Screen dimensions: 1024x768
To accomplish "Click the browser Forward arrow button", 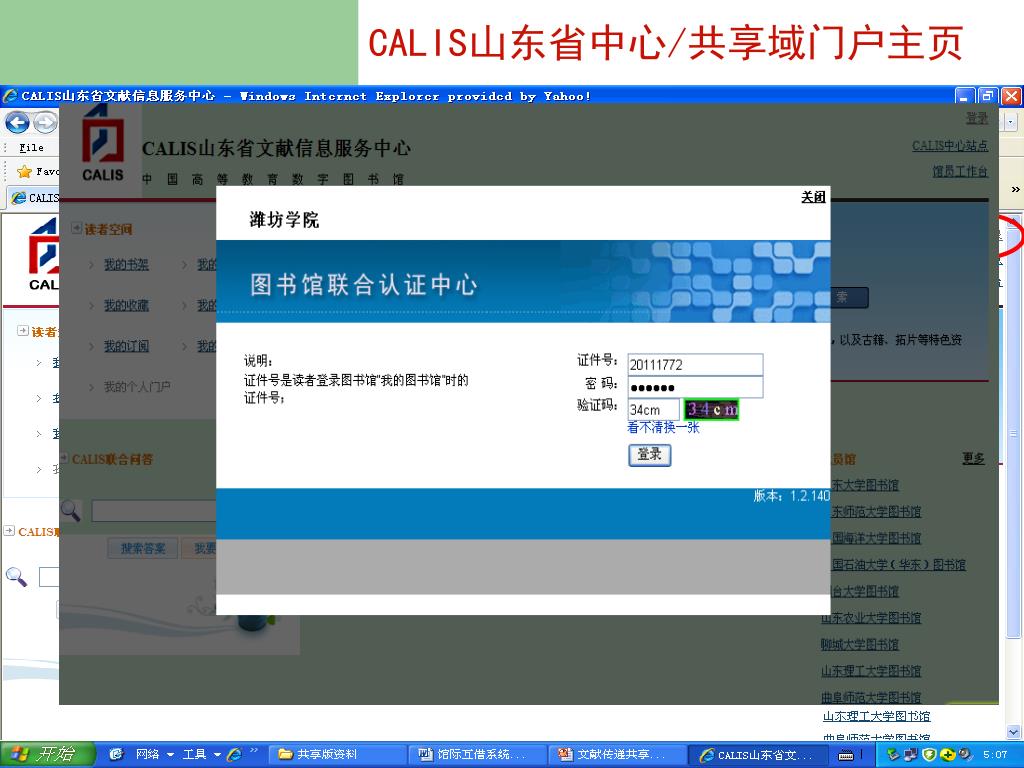I will click(x=45, y=122).
